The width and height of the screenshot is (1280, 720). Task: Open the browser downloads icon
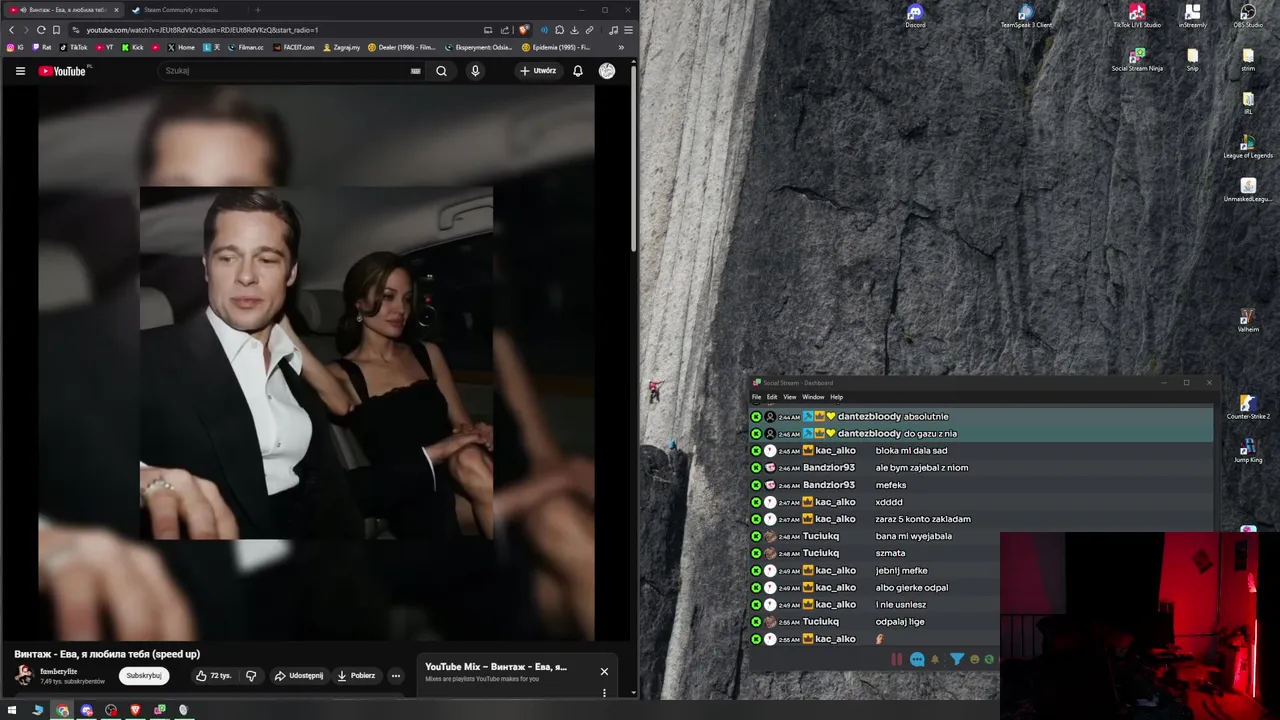574,30
